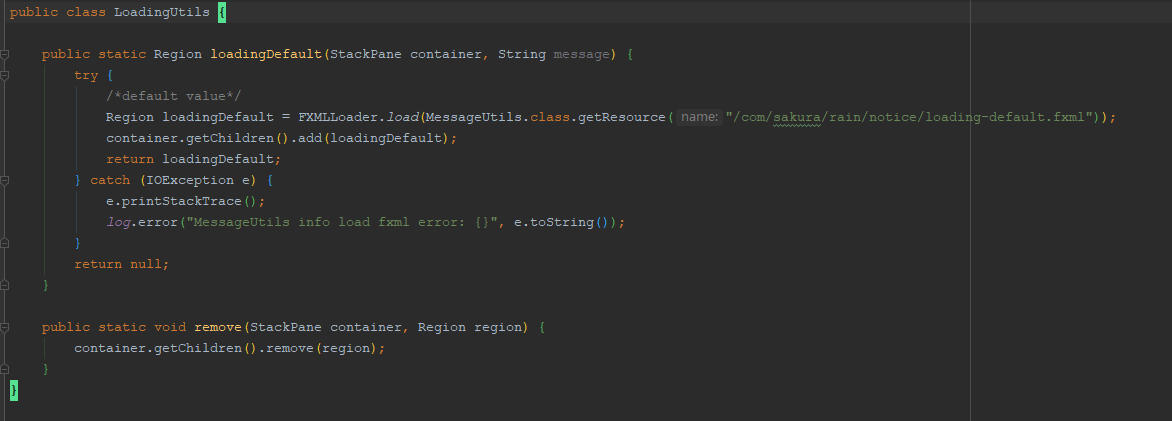This screenshot has width=1172, height=421.
Task: Click the "null" keyword in return null
Action: (x=146, y=264)
